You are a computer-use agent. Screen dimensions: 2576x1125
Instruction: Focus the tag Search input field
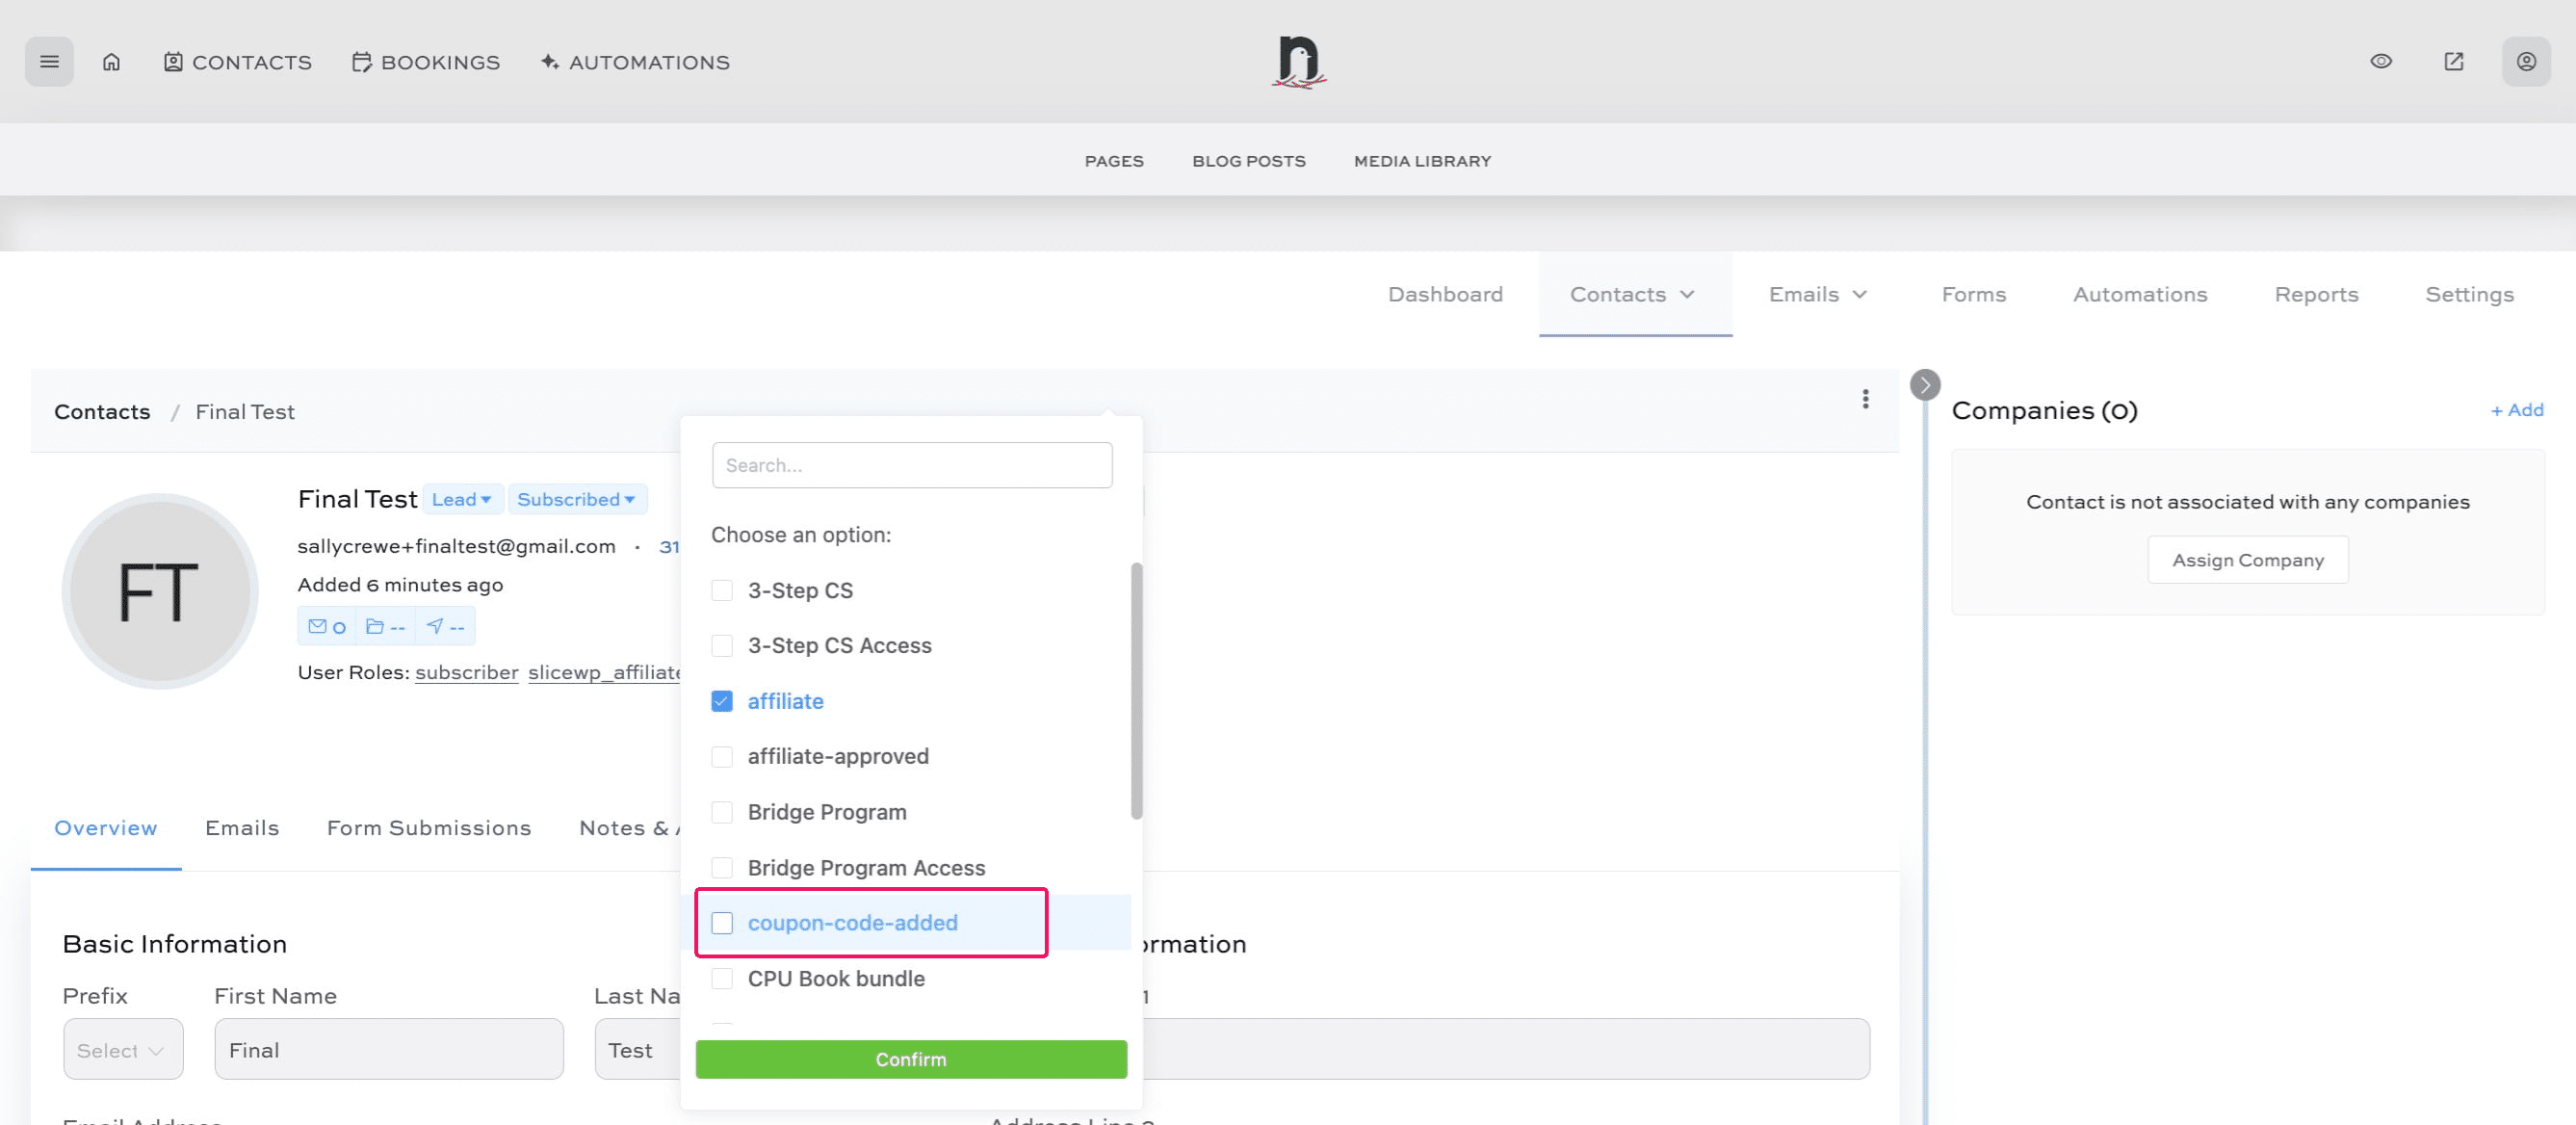911,465
